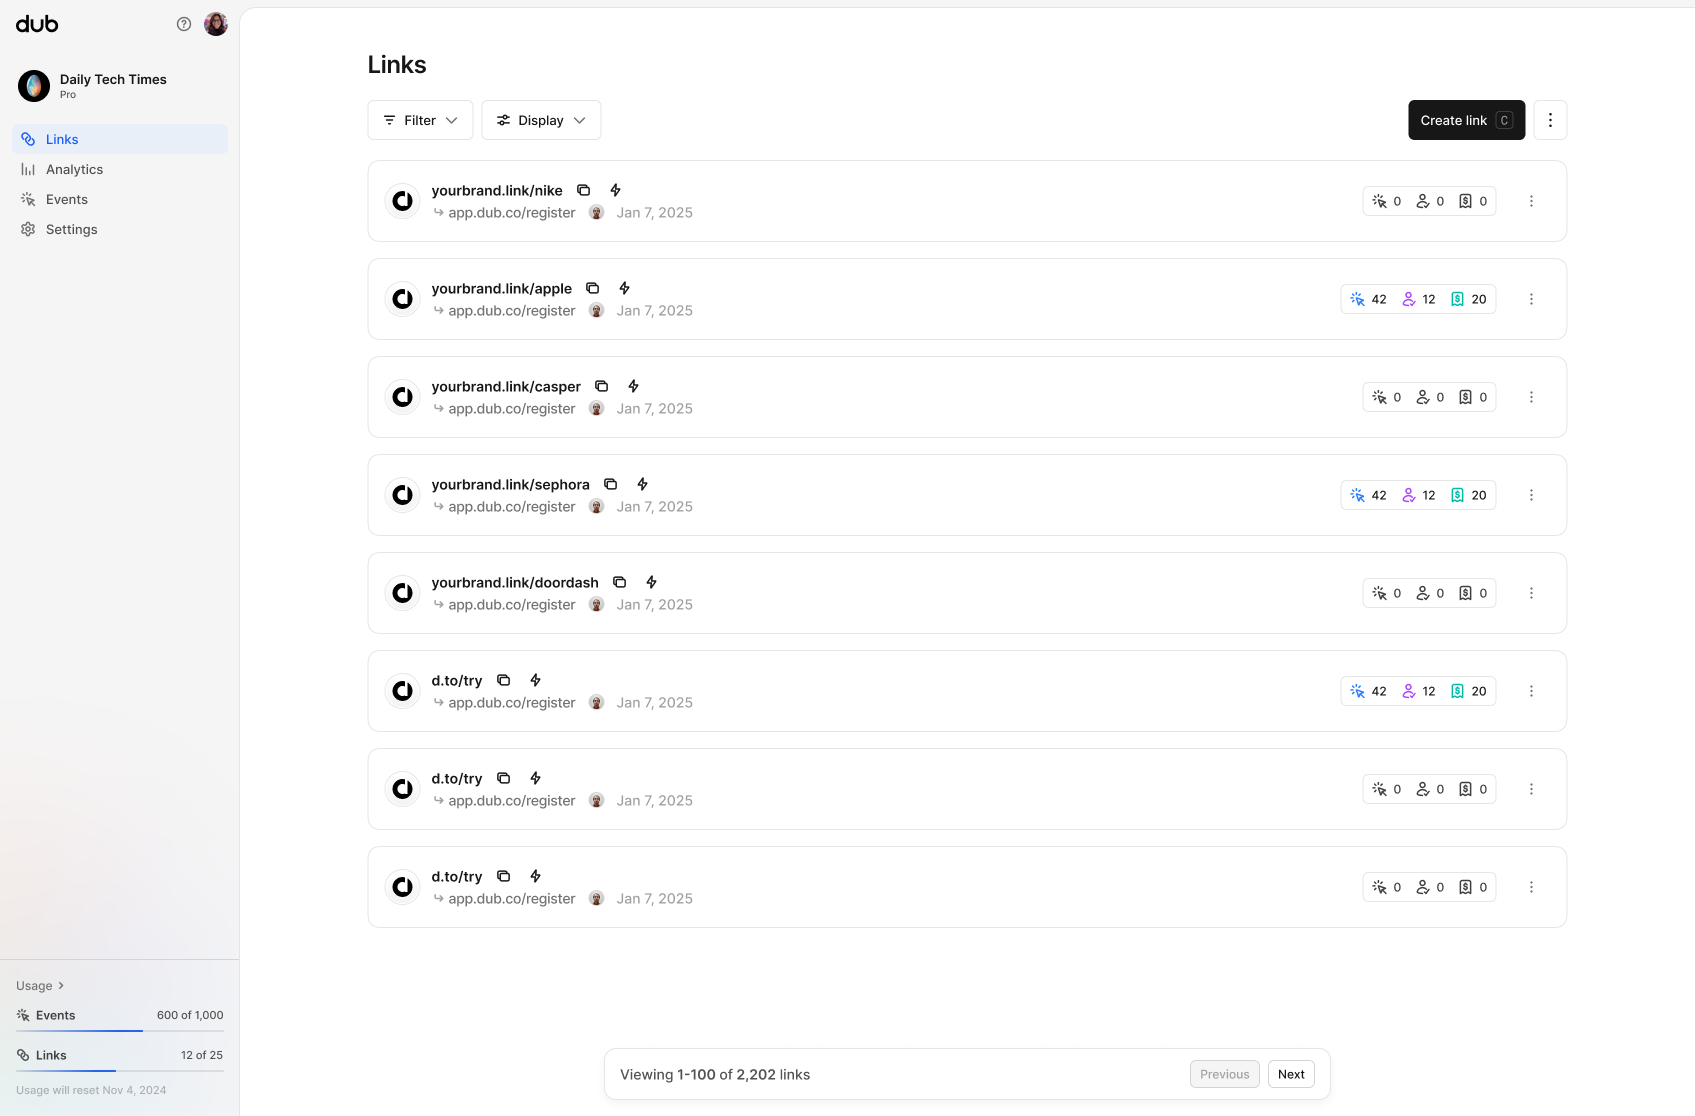Click the clicks badge on yourbrand.link/sephora
The image size is (1695, 1116).
coord(1369,494)
